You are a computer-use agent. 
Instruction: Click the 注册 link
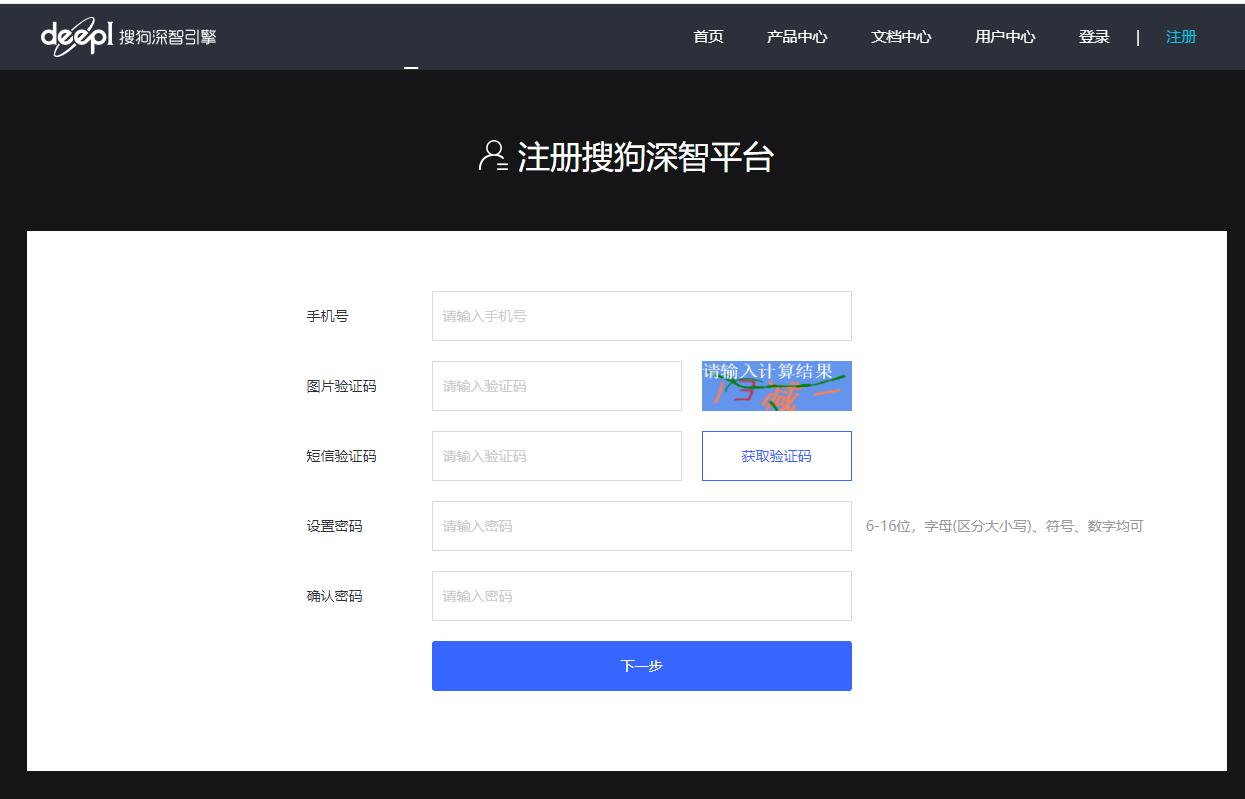pos(1181,37)
